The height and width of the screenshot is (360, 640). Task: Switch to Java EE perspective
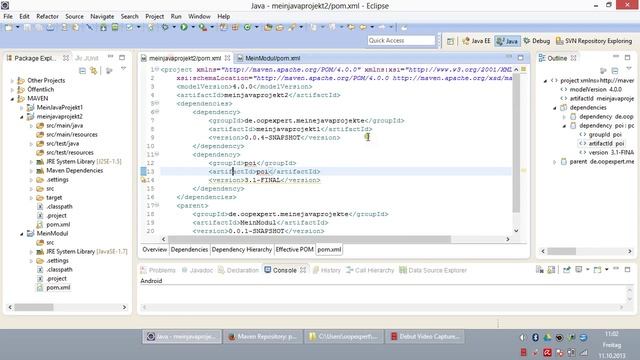[x=476, y=41]
